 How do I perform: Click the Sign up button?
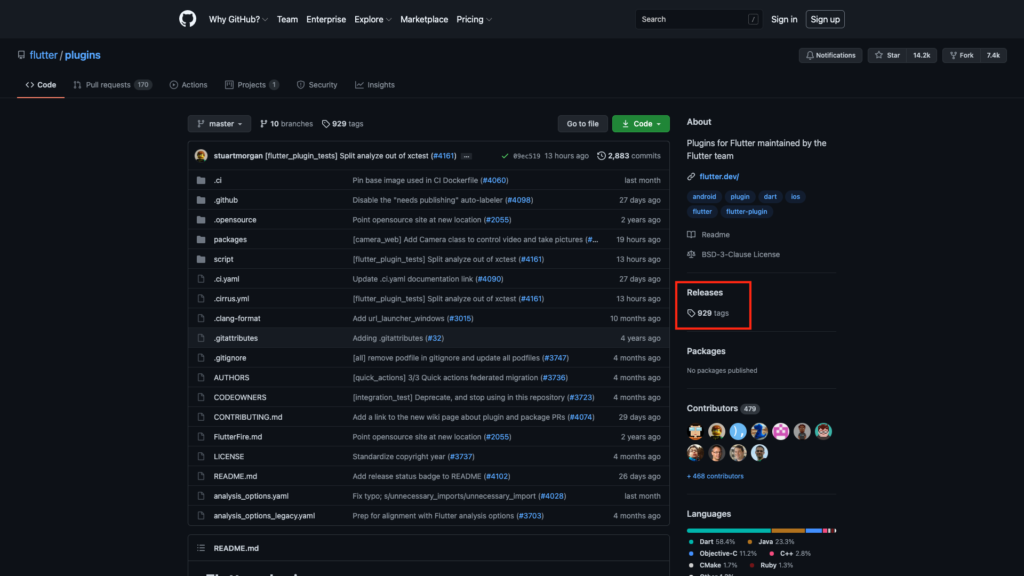point(825,20)
